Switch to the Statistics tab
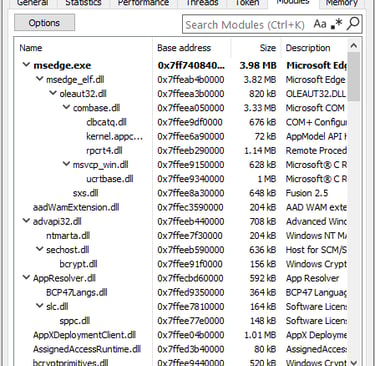 [x=83, y=3]
